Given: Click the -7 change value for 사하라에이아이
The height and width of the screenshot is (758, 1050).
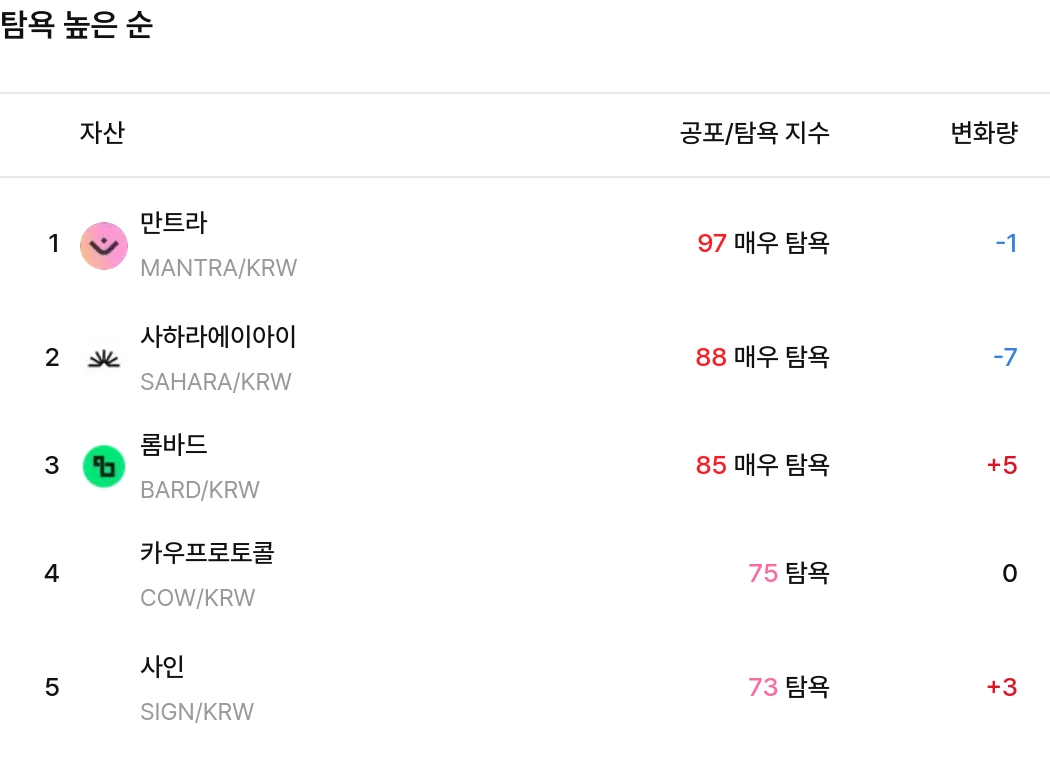Looking at the screenshot, I should click(1003, 356).
